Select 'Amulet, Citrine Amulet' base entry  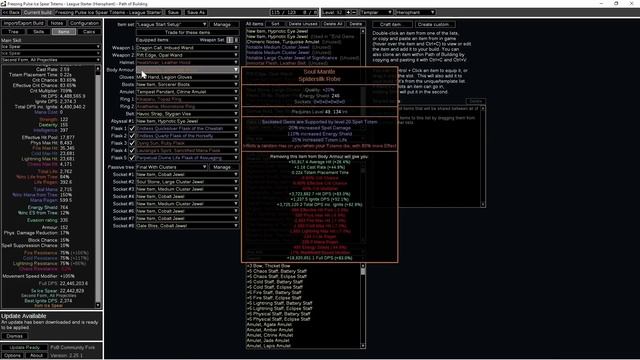270,335
